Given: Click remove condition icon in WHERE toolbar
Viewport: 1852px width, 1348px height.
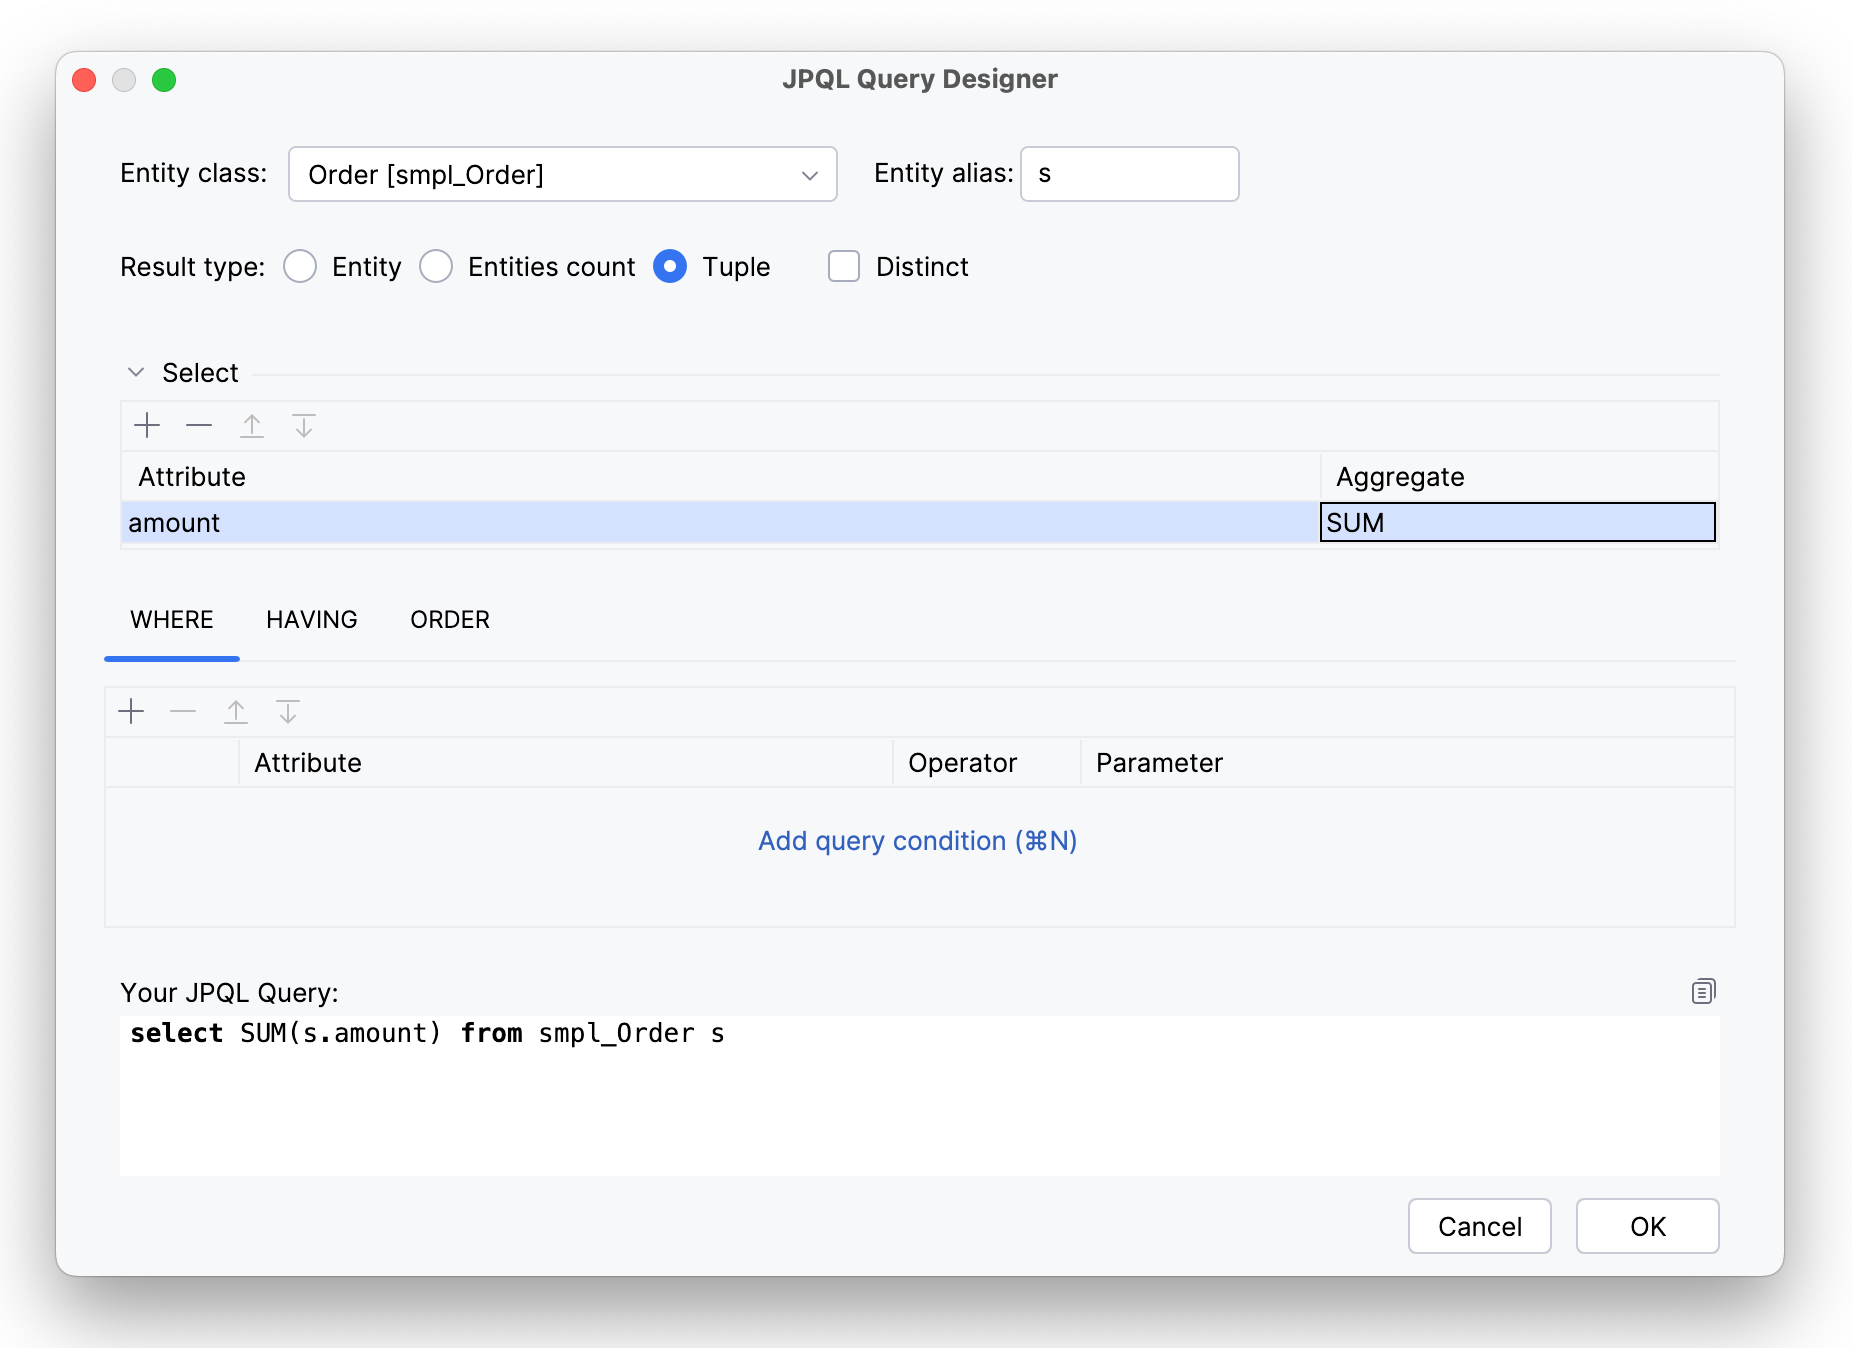Looking at the screenshot, I should pos(183,712).
